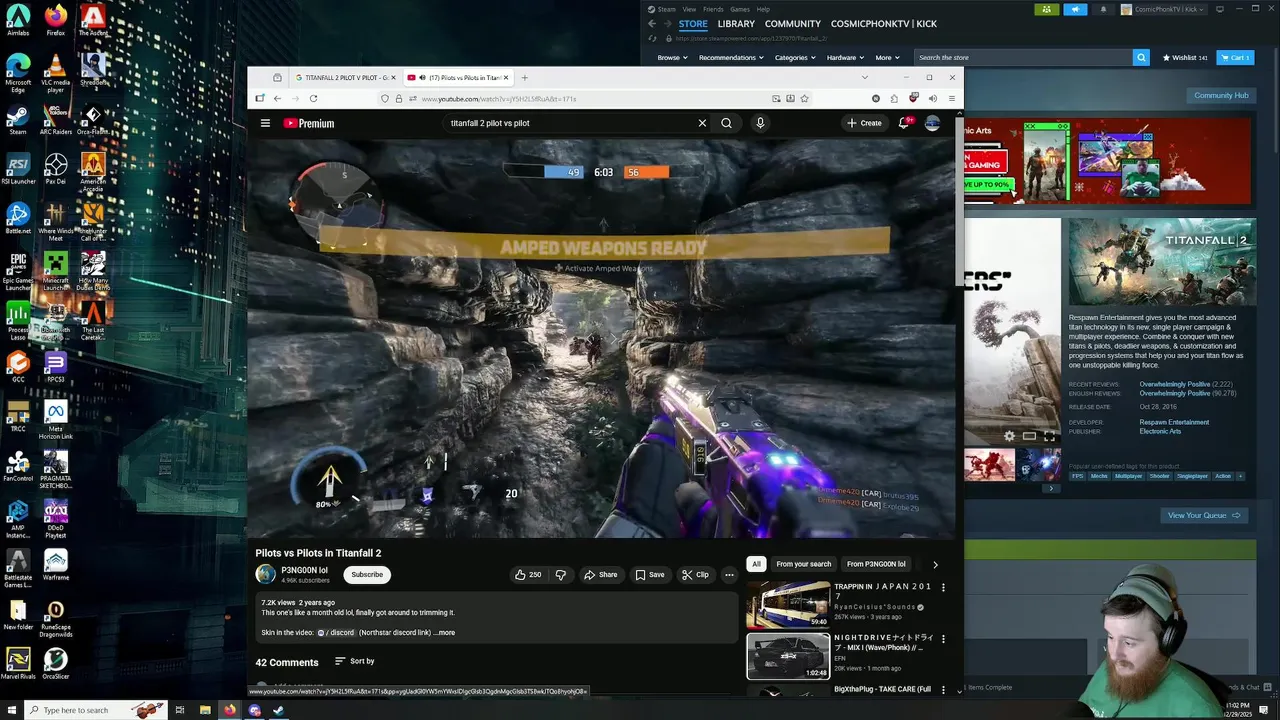Open the Respawn Entertainment developer link
This screenshot has height=720, width=1280.
point(1174,422)
